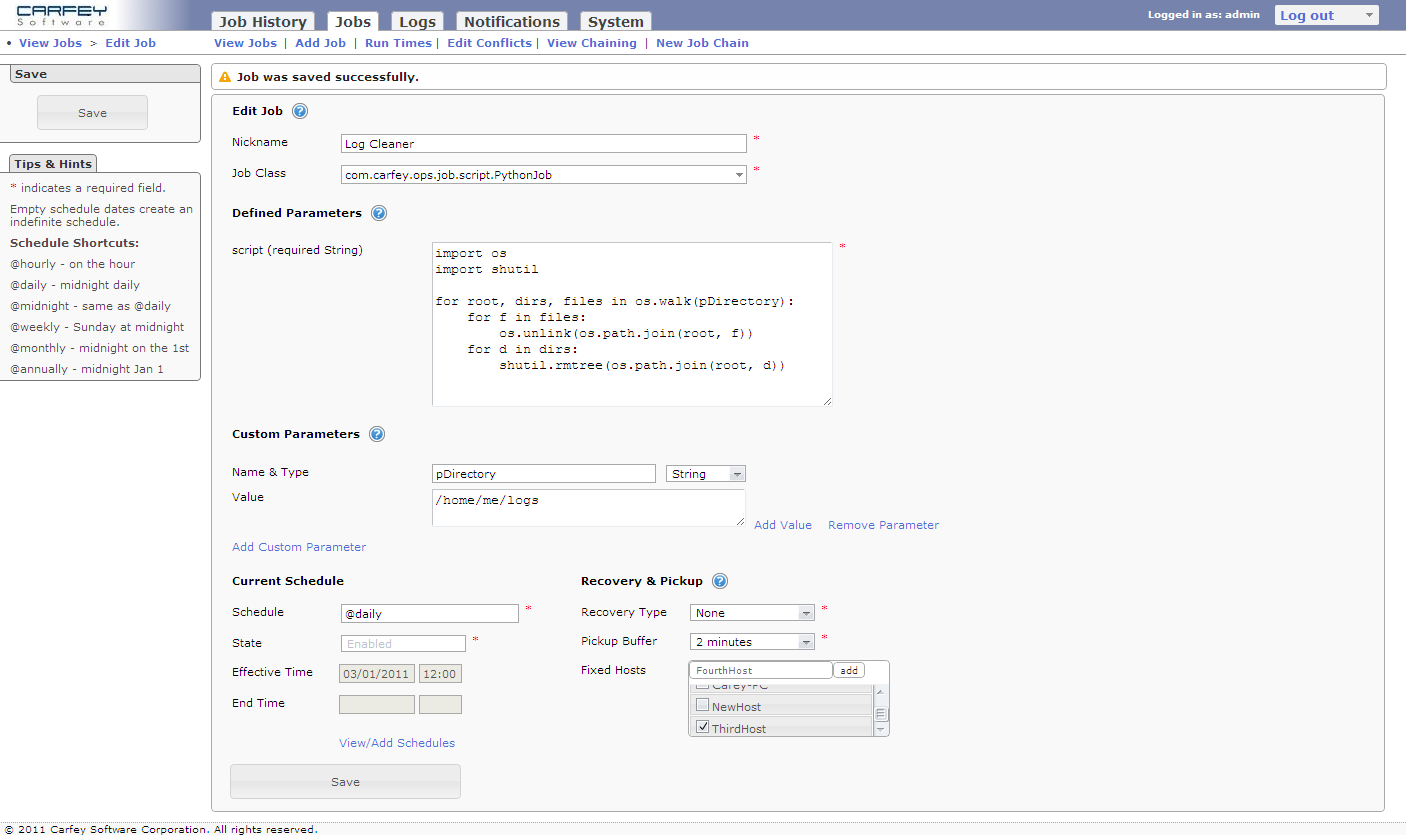Switch to the Job History tab
Image resolution: width=1406 pixels, height=839 pixels.
tap(262, 22)
